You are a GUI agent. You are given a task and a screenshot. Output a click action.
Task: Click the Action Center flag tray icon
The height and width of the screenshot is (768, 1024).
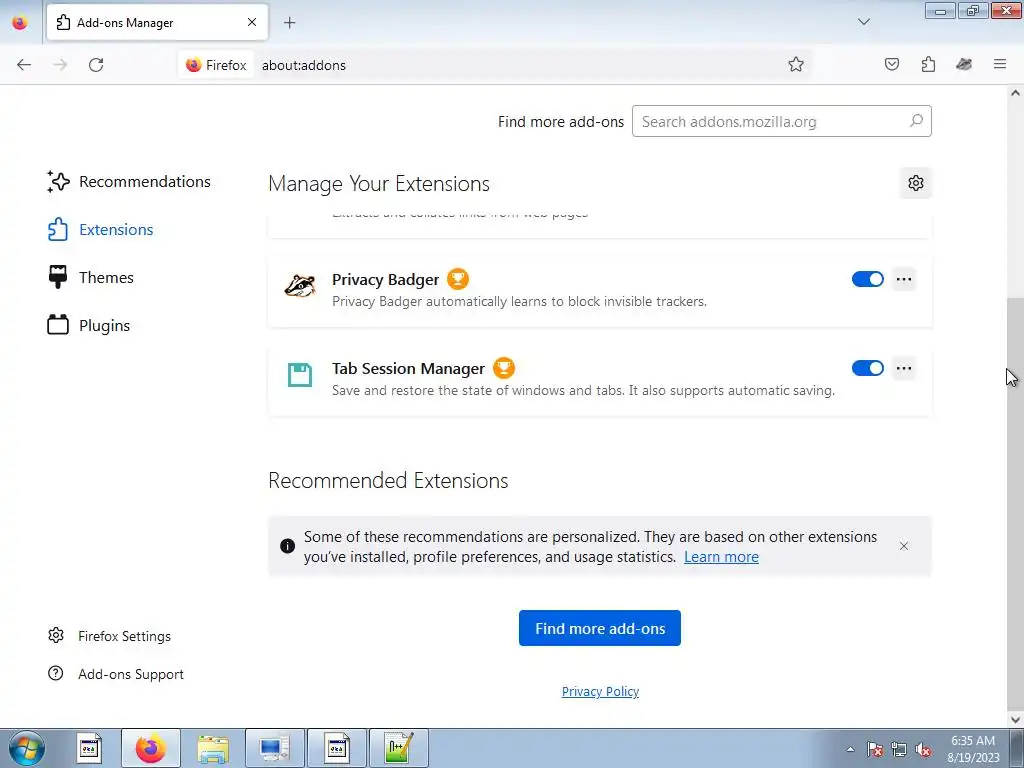(874, 749)
